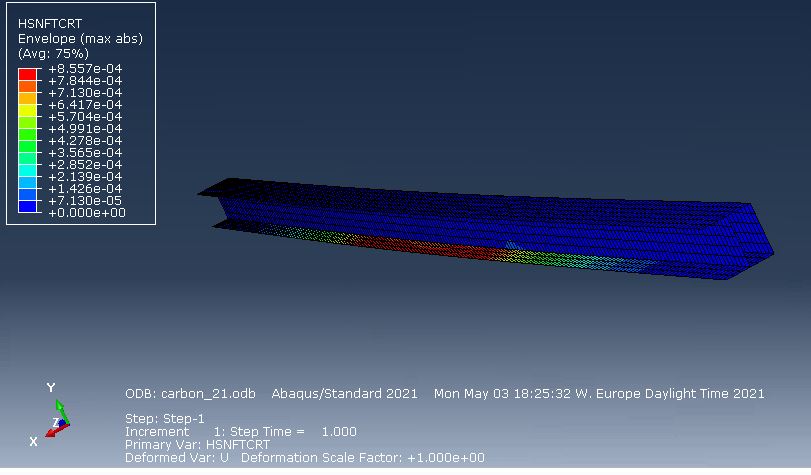This screenshot has width=811, height=475.
Task: Click the legend value +4.278e-04
Action: 85,141
